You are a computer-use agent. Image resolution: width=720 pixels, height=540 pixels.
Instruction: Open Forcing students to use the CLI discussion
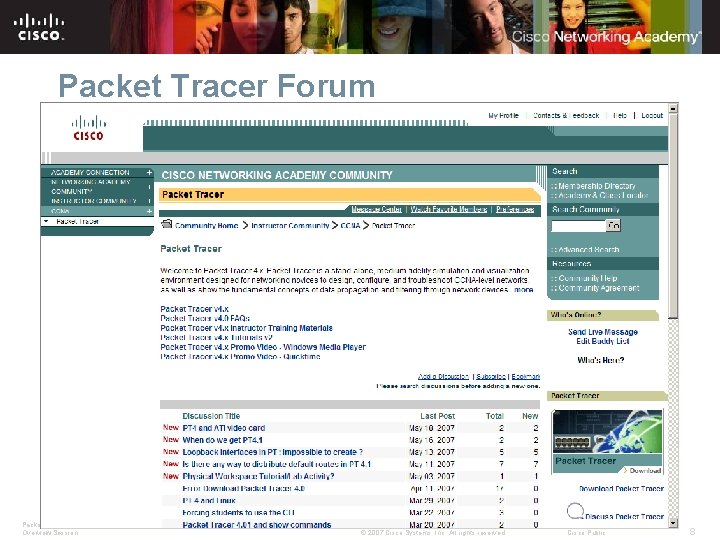(x=238, y=512)
